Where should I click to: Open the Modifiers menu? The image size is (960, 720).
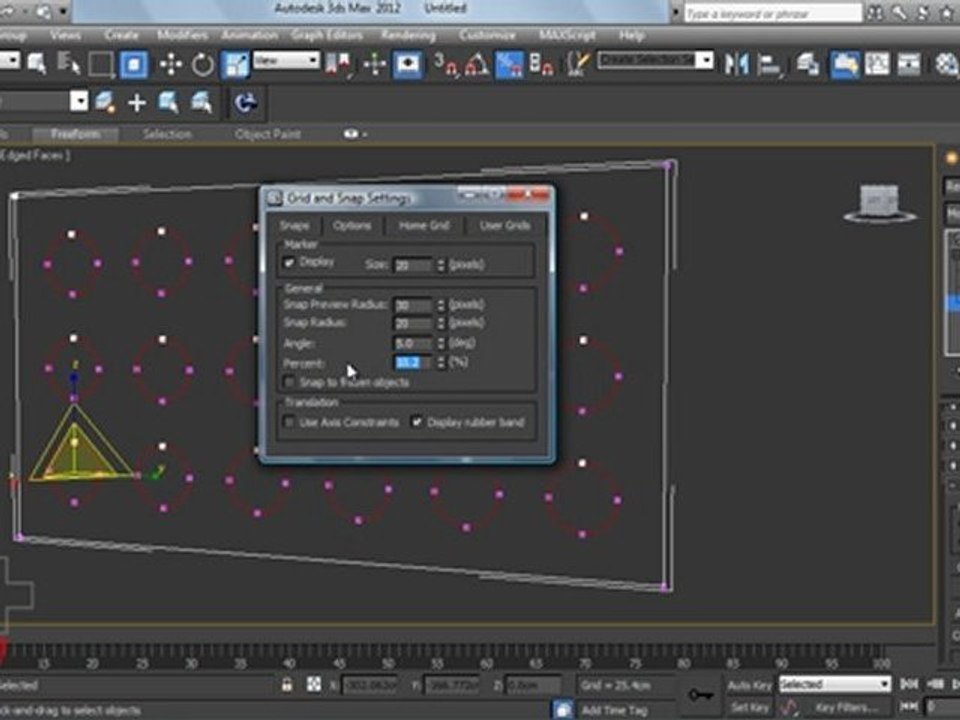point(182,35)
